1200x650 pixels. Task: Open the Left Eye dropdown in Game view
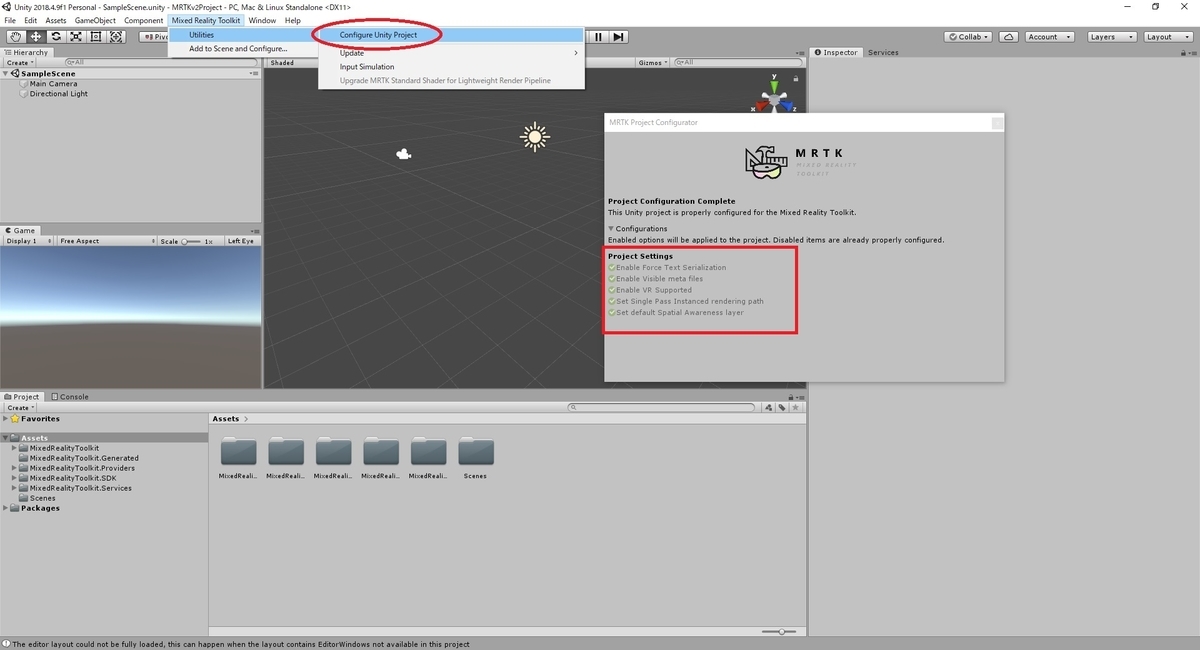[241, 241]
